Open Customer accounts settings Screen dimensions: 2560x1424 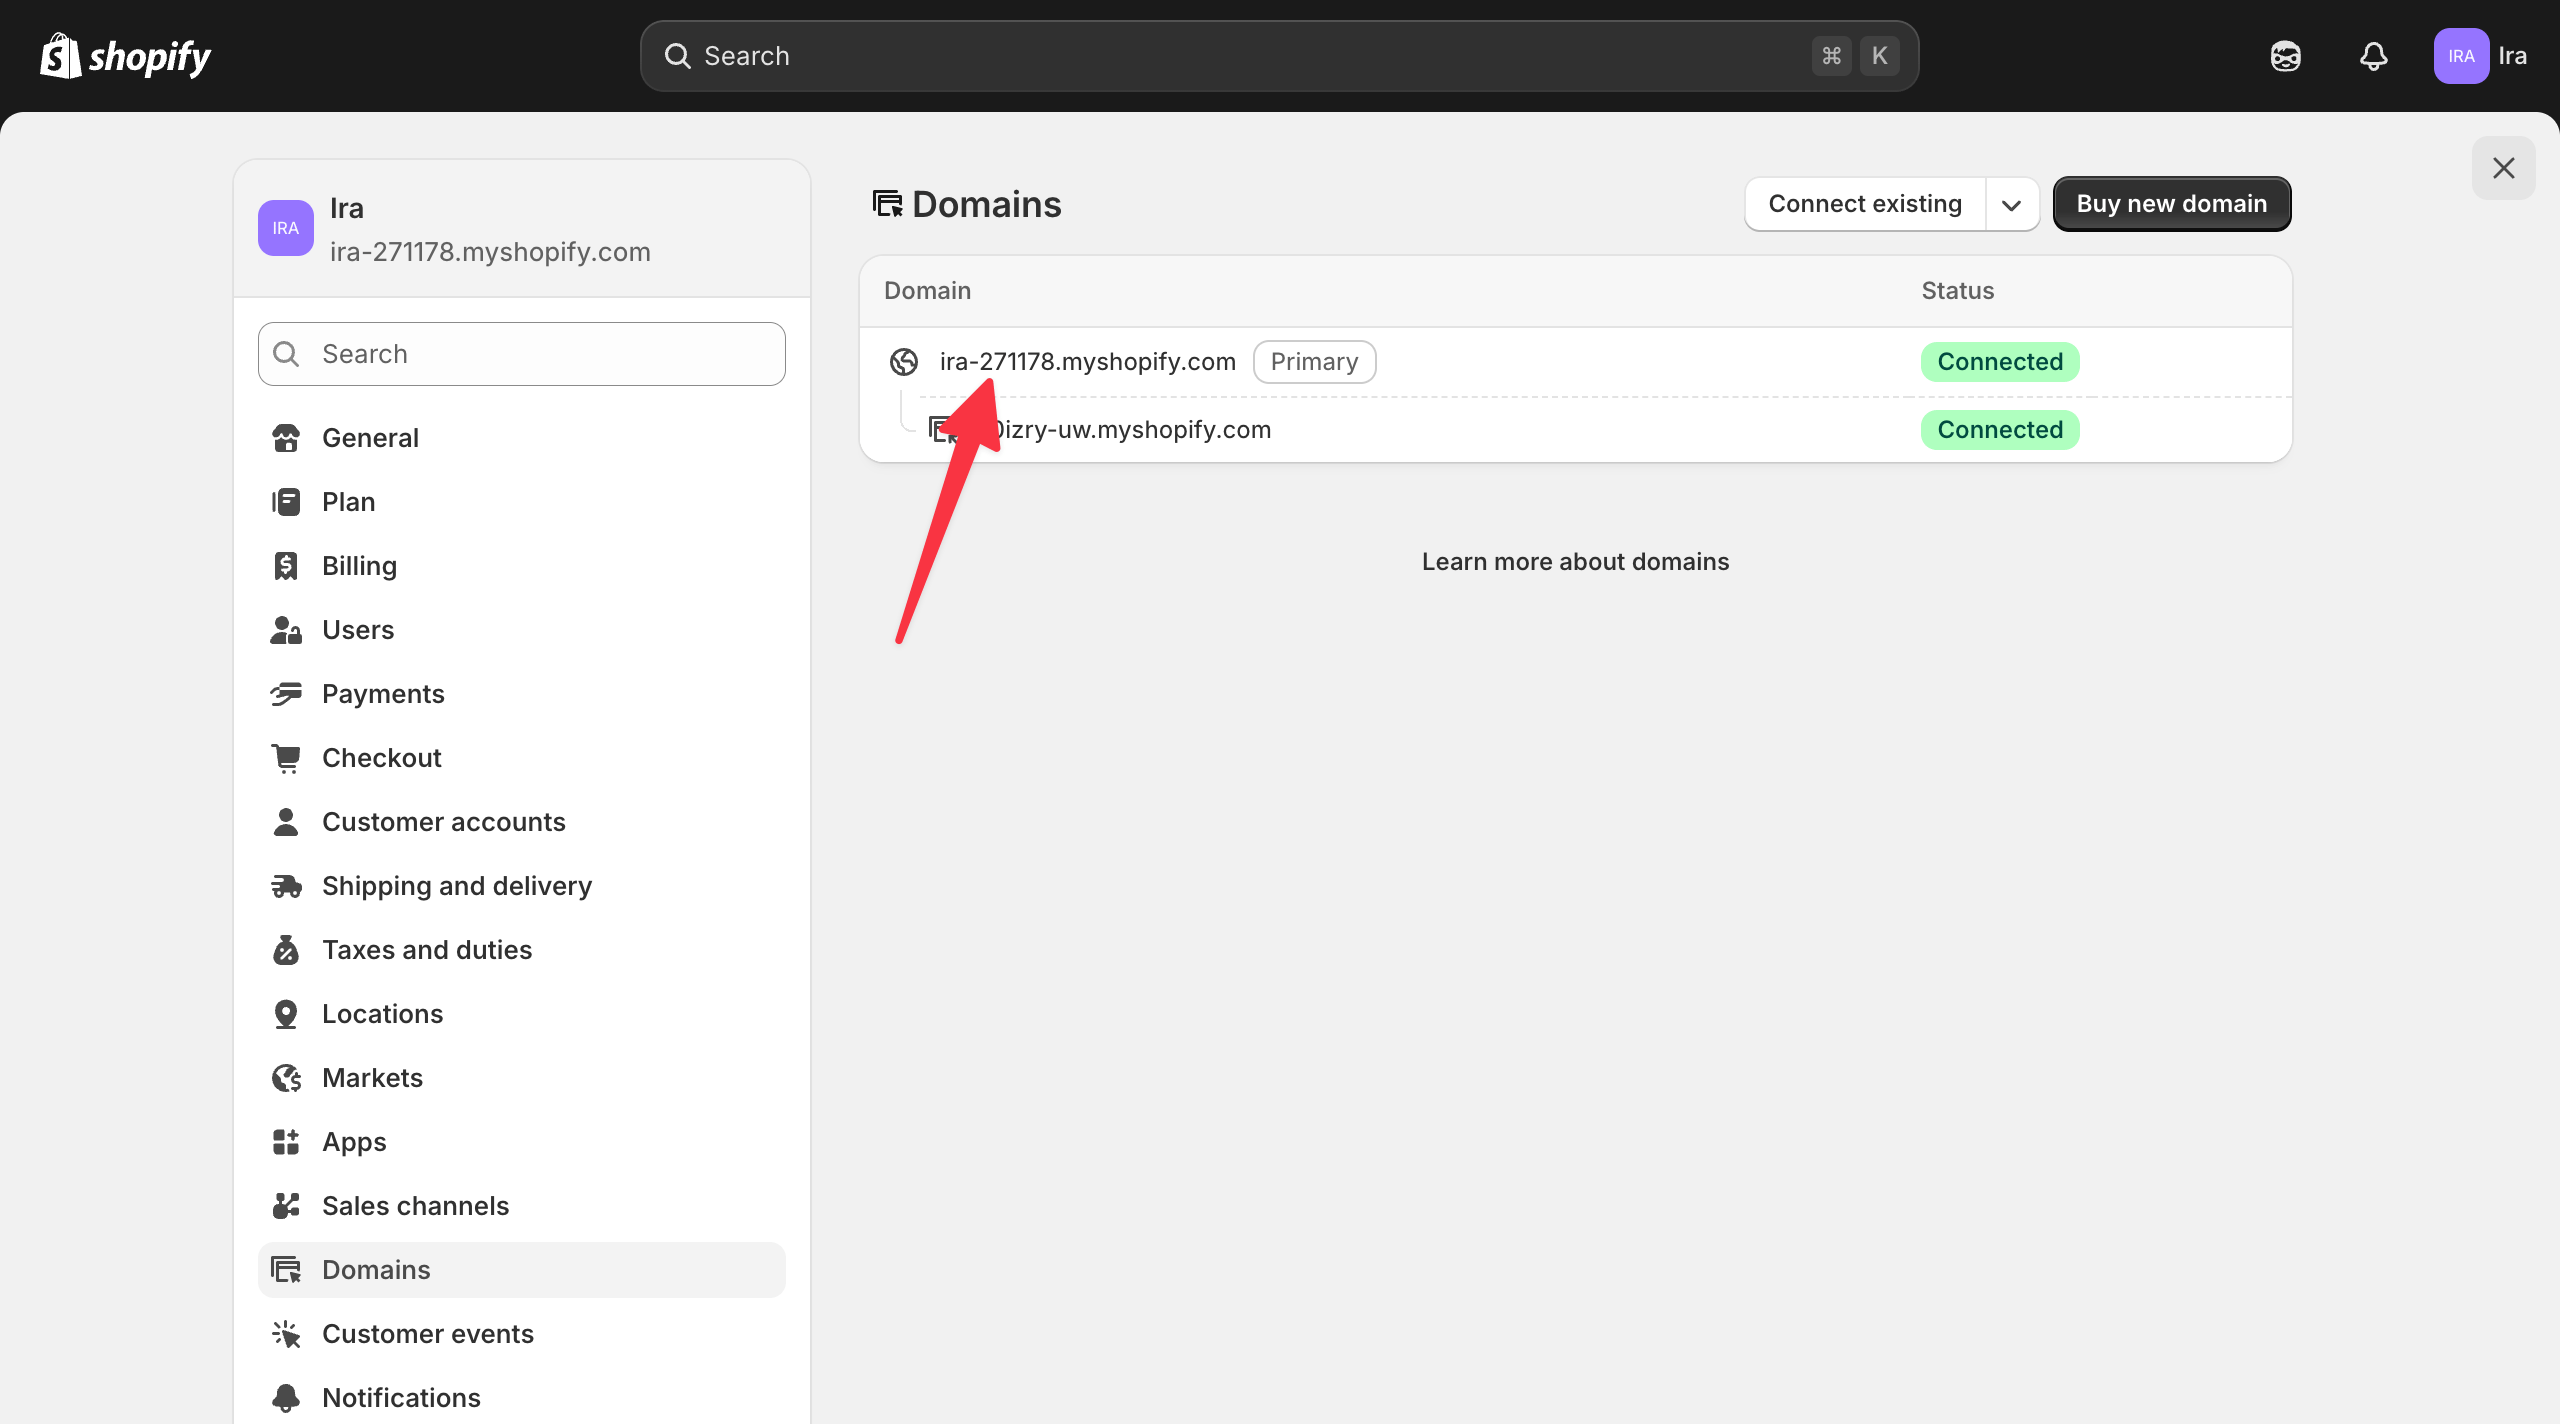(x=522, y=822)
